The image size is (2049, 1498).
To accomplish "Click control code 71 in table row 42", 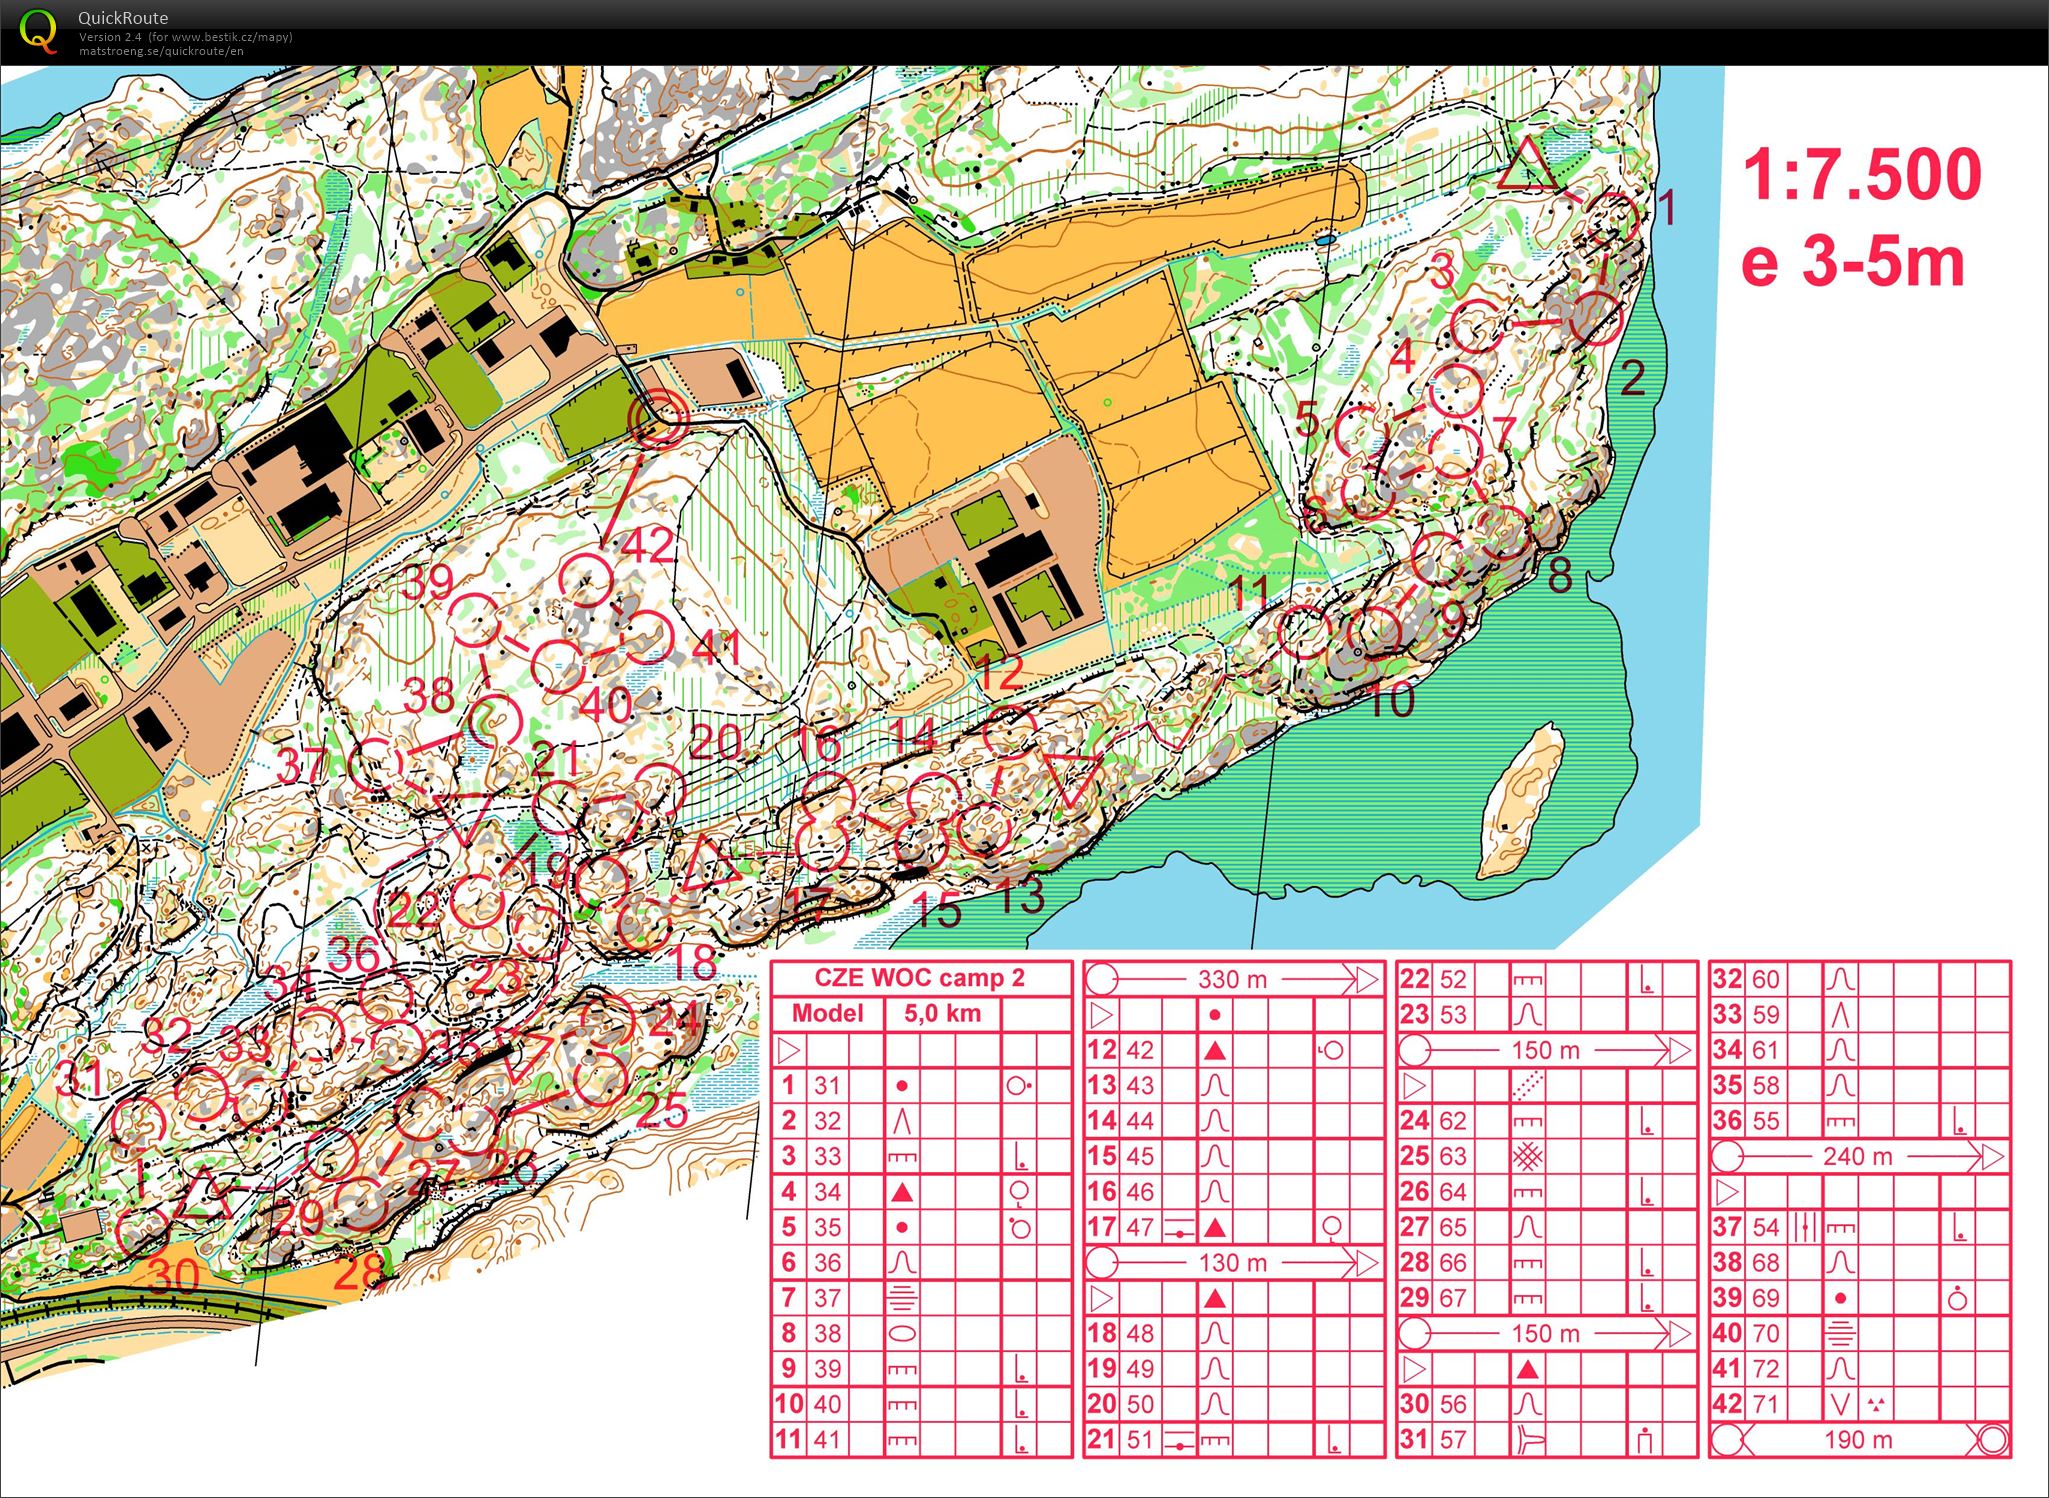I will [x=1766, y=1404].
